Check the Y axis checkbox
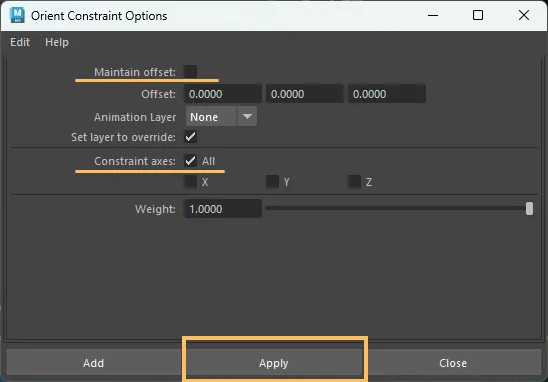Viewport: 548px width, 382px height. 272,182
